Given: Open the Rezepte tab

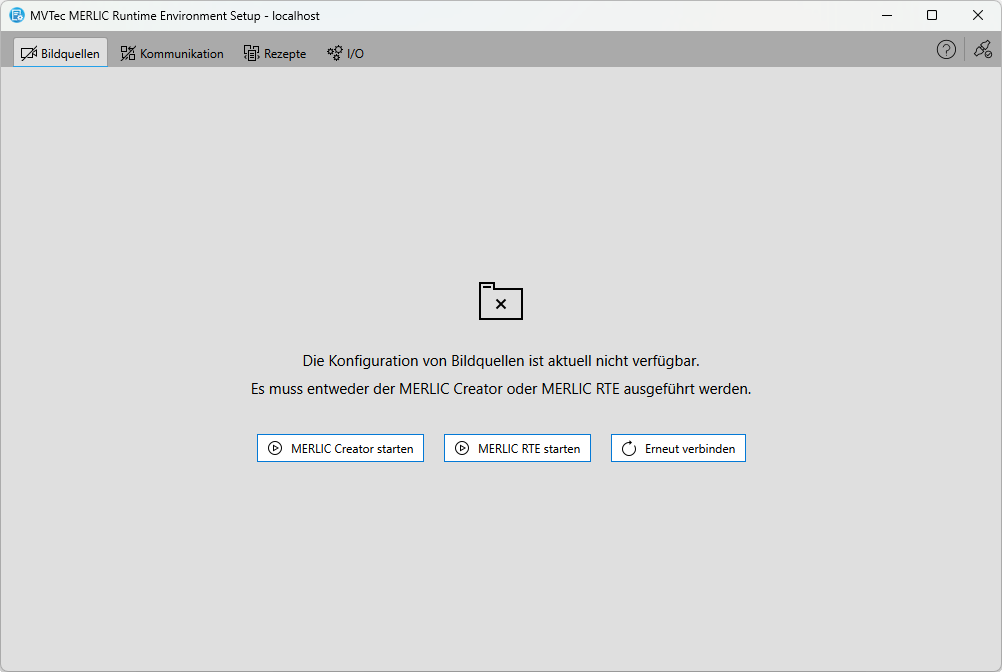Looking at the screenshot, I should click(x=284, y=54).
